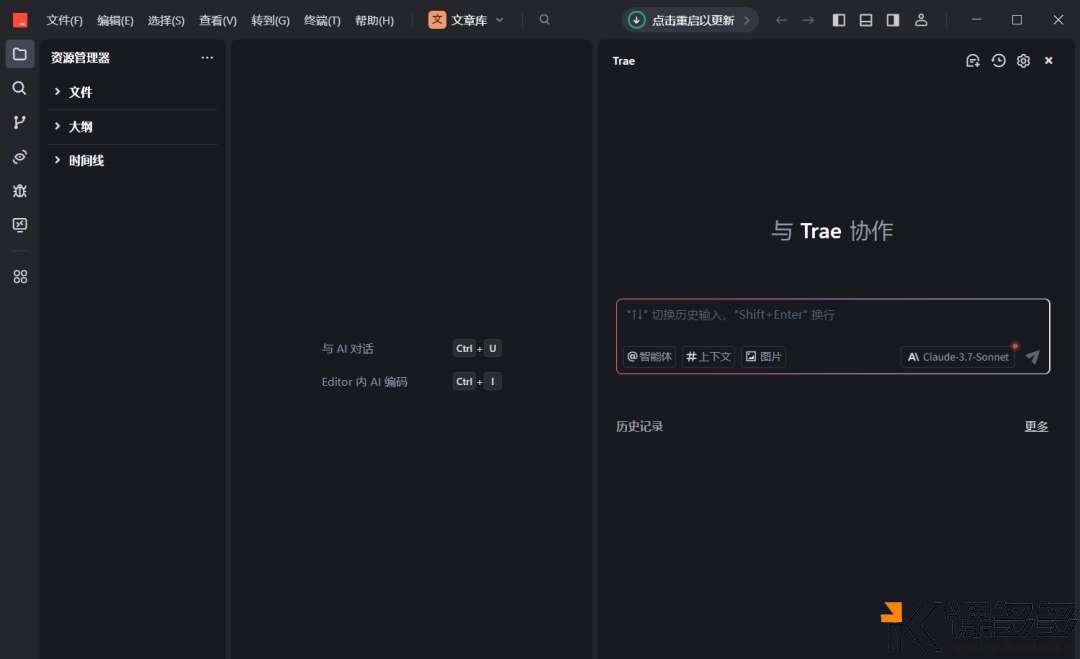This screenshot has width=1080, height=659.
Task: Open the user account icon
Action: tap(921, 20)
